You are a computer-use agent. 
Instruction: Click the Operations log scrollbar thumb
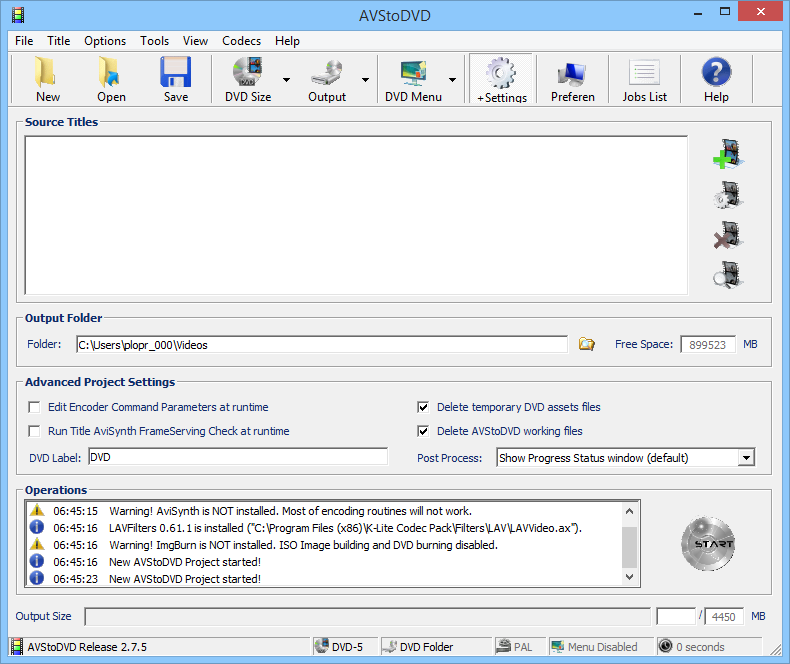point(629,547)
